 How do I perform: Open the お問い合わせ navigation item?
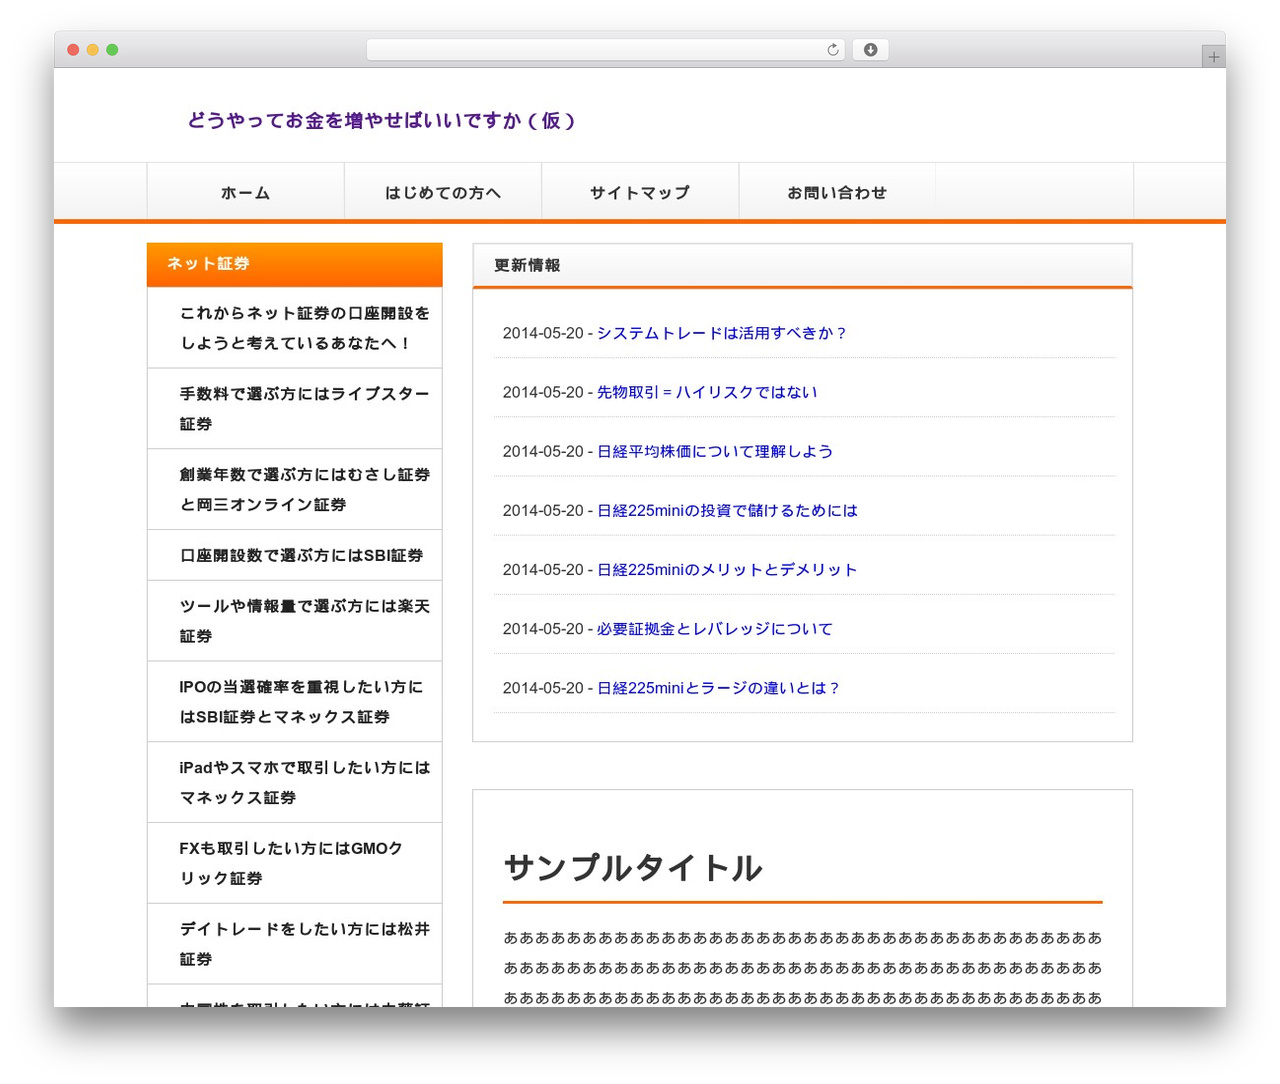[x=837, y=193]
